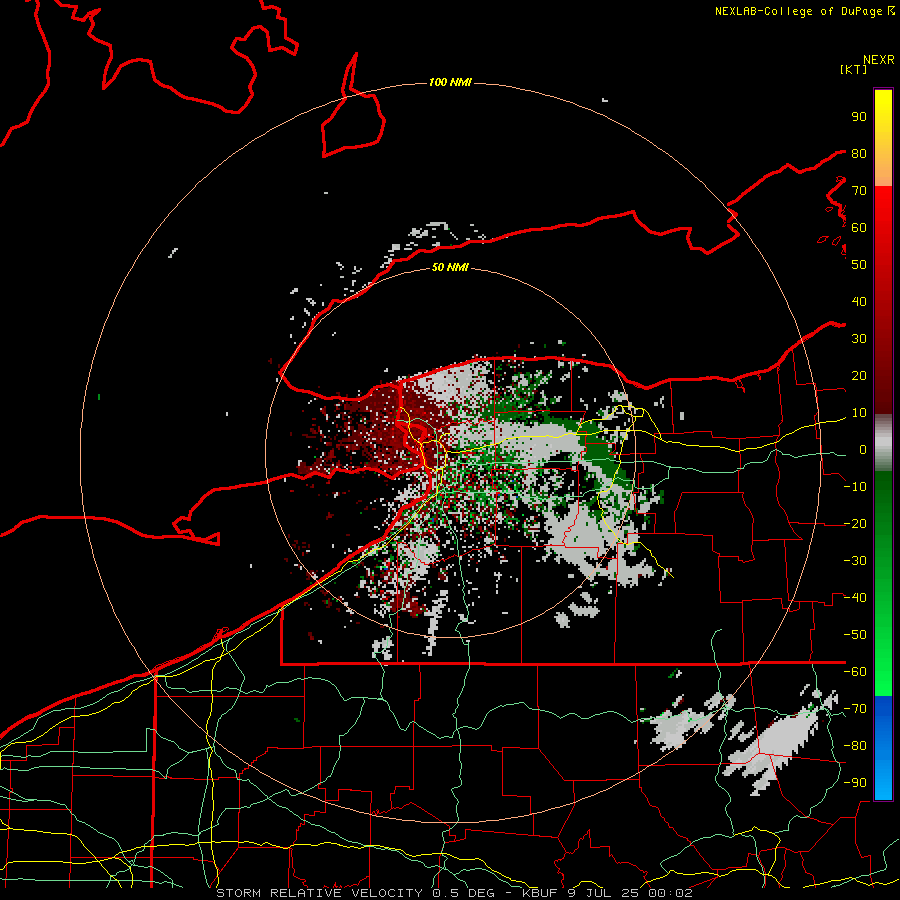Select the -30 value on velocity scale
The image size is (900, 900).
[x=855, y=561]
